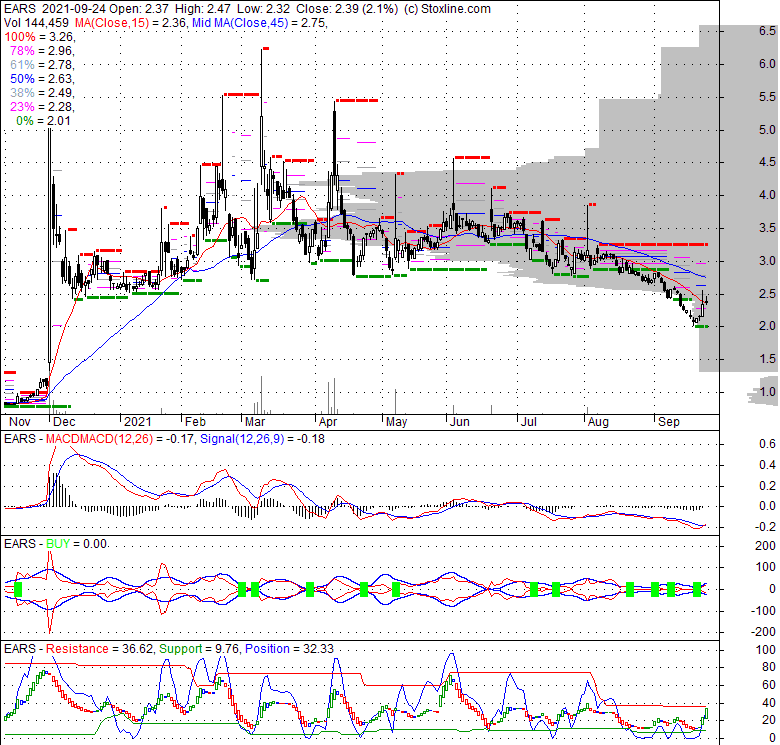Select the 'High: 2.47' value

(x=202, y=9)
